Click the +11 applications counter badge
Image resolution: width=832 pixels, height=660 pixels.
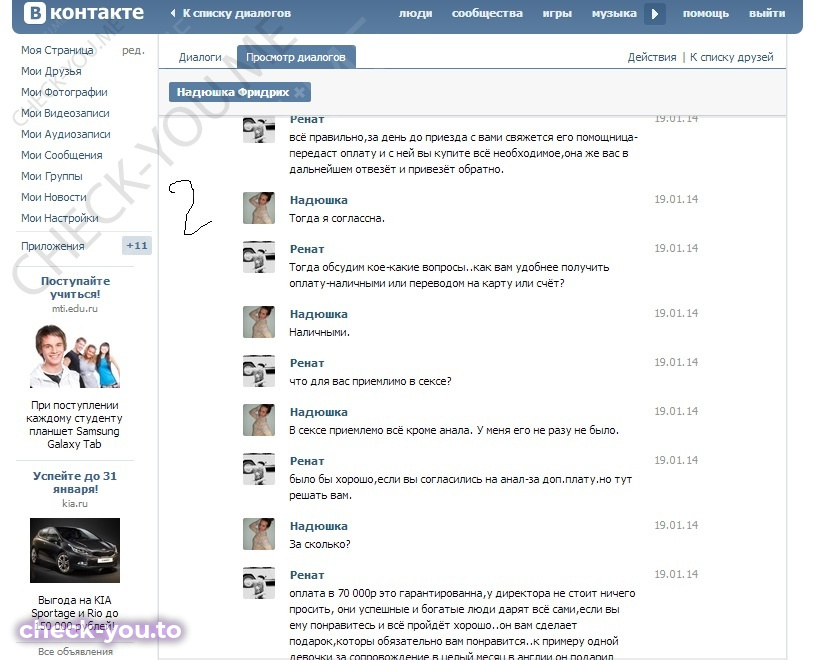[137, 246]
